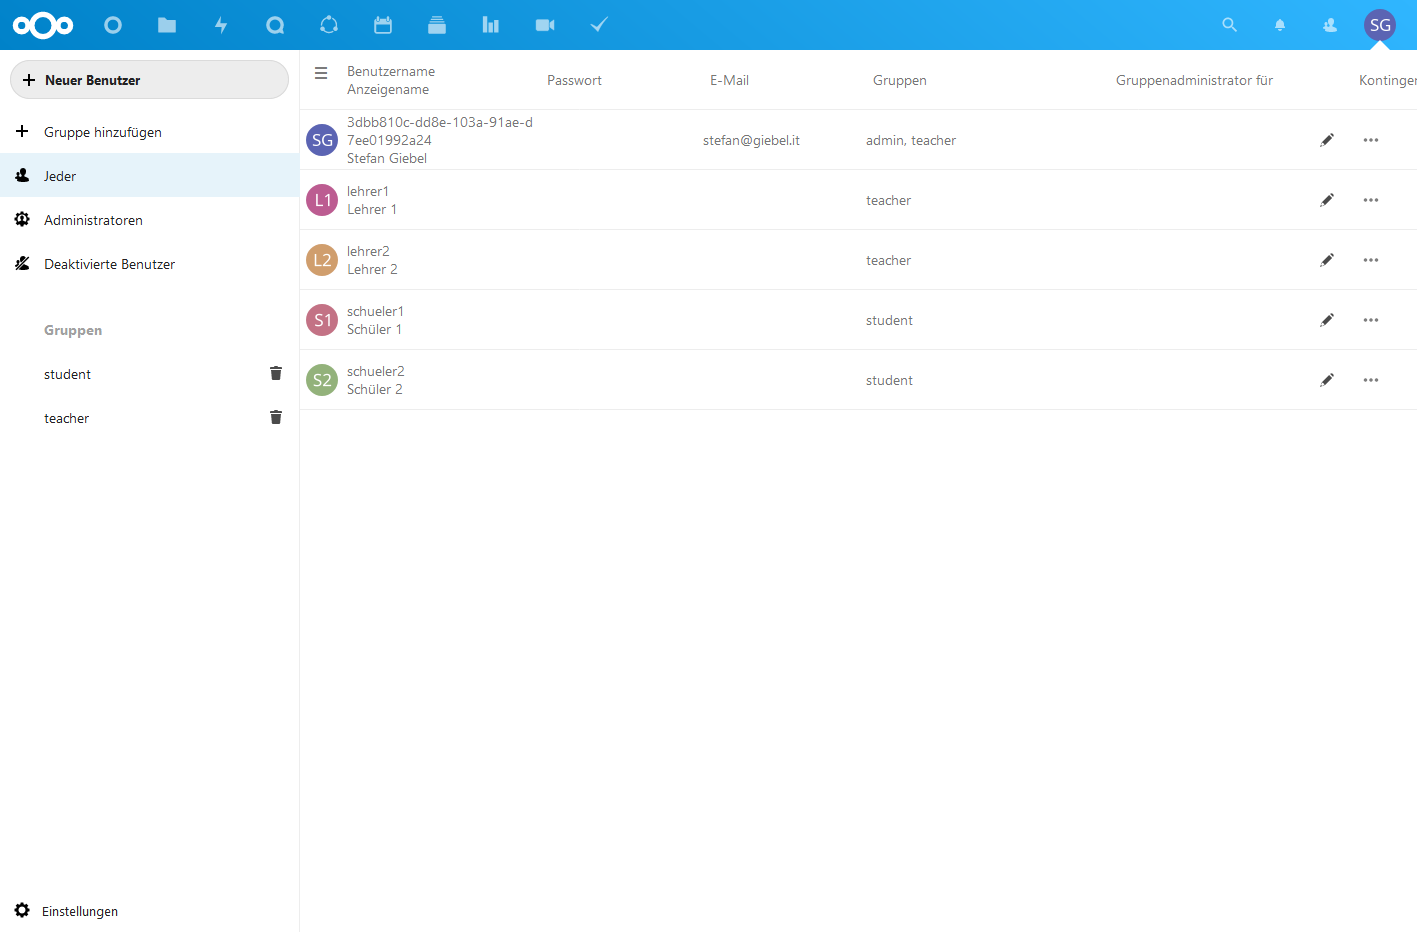Open the SG user avatar menu
The image size is (1417, 932).
[x=1380, y=25]
